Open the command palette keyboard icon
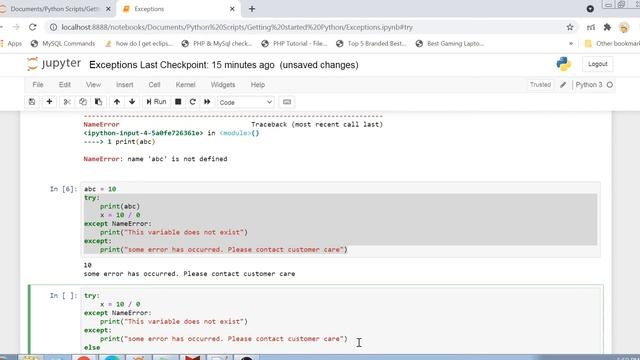This screenshot has width=640, height=360. coord(287,102)
